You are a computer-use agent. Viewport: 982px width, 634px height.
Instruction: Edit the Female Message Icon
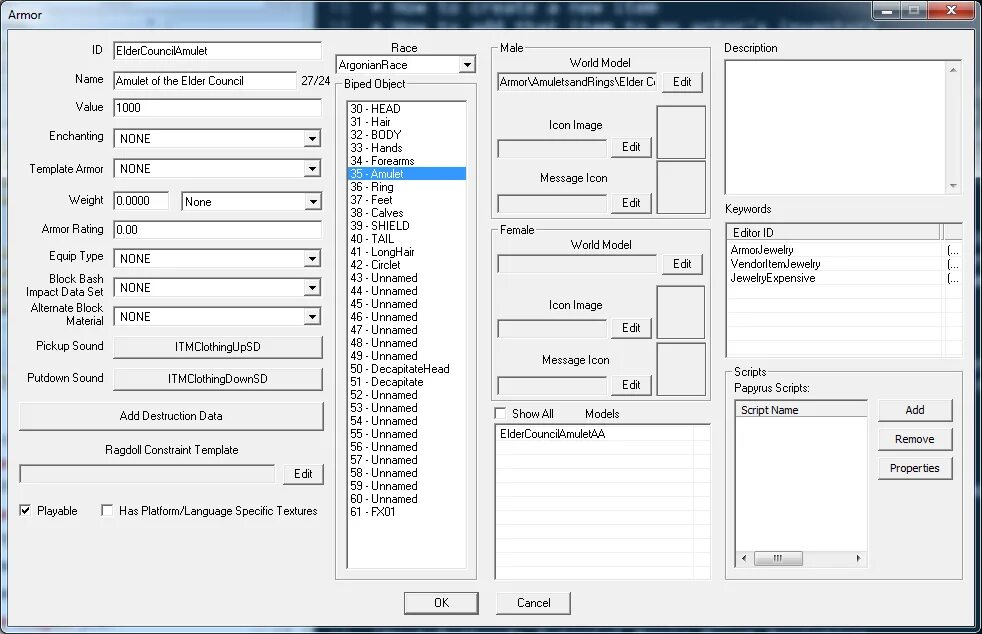pyautogui.click(x=631, y=385)
